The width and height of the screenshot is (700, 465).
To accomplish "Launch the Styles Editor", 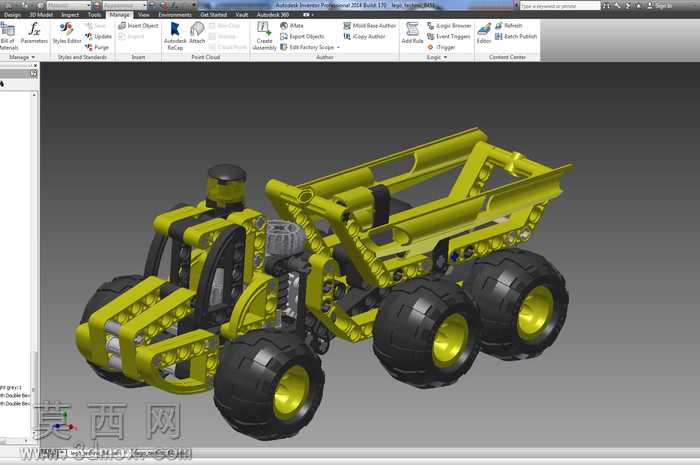I will pyautogui.click(x=67, y=33).
